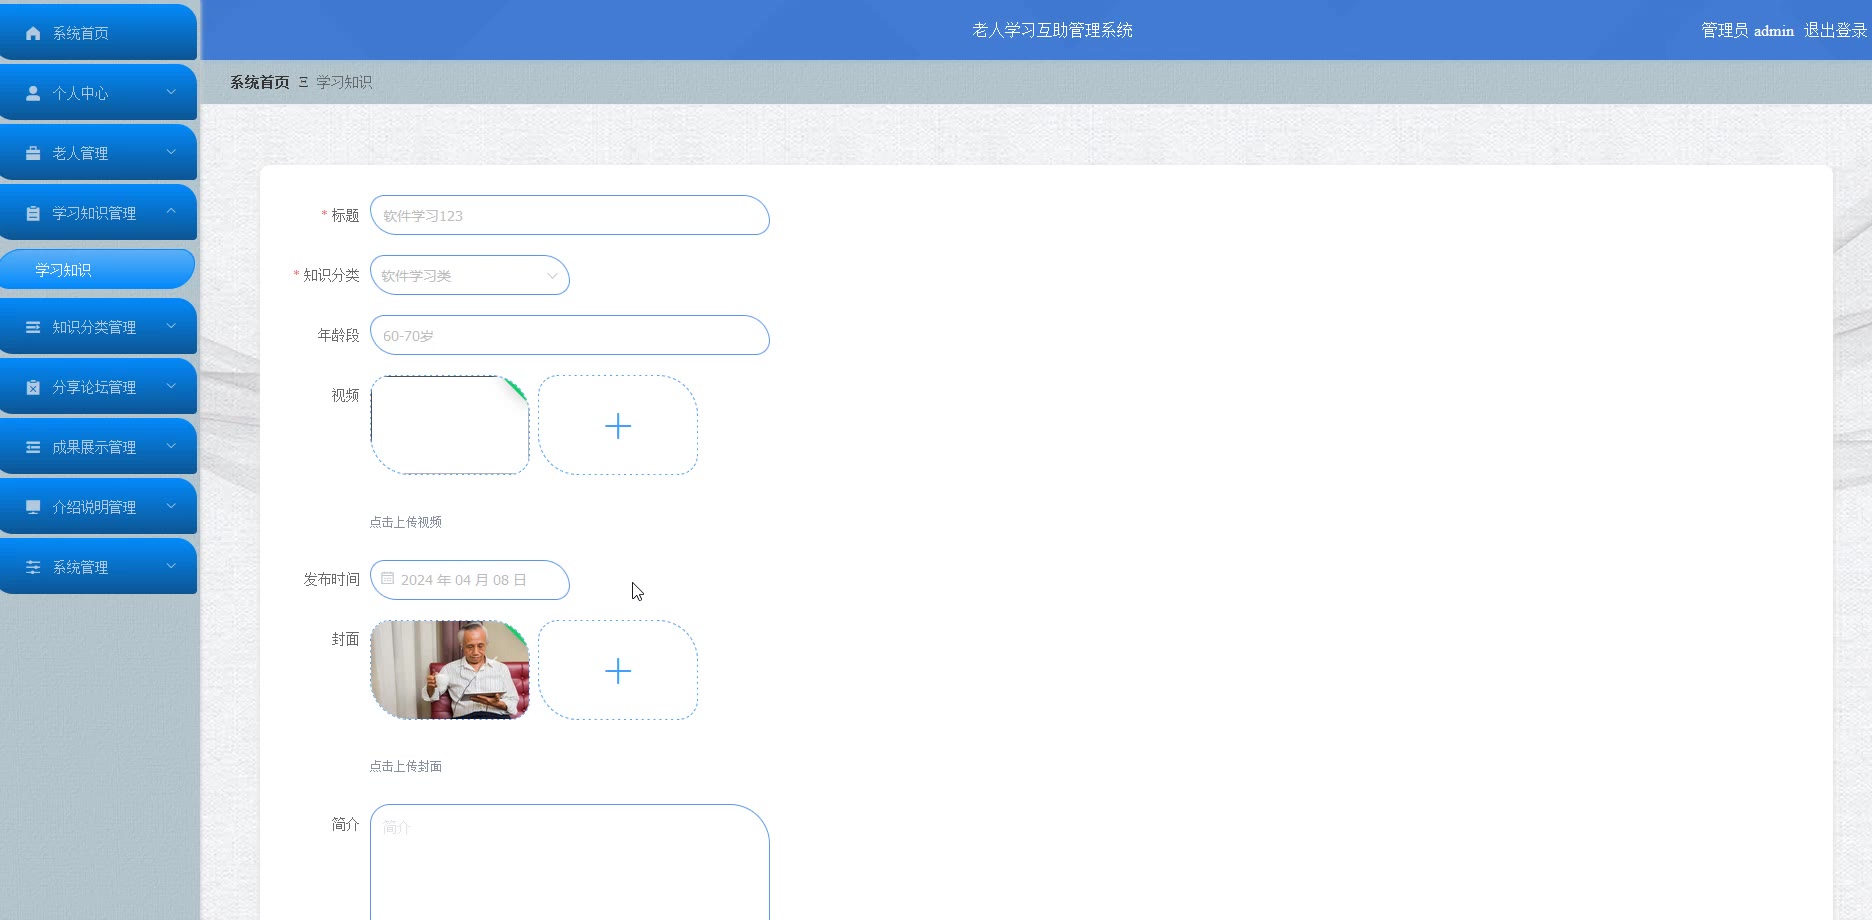Click the monitor icon beside 介绍说明管理

coord(33,507)
